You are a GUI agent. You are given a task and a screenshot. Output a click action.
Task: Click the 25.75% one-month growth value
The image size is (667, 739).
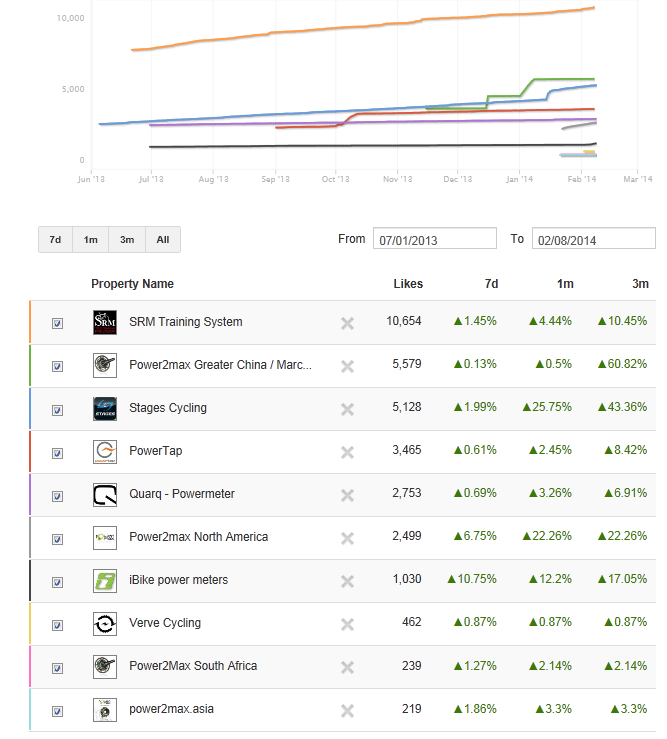(547, 407)
